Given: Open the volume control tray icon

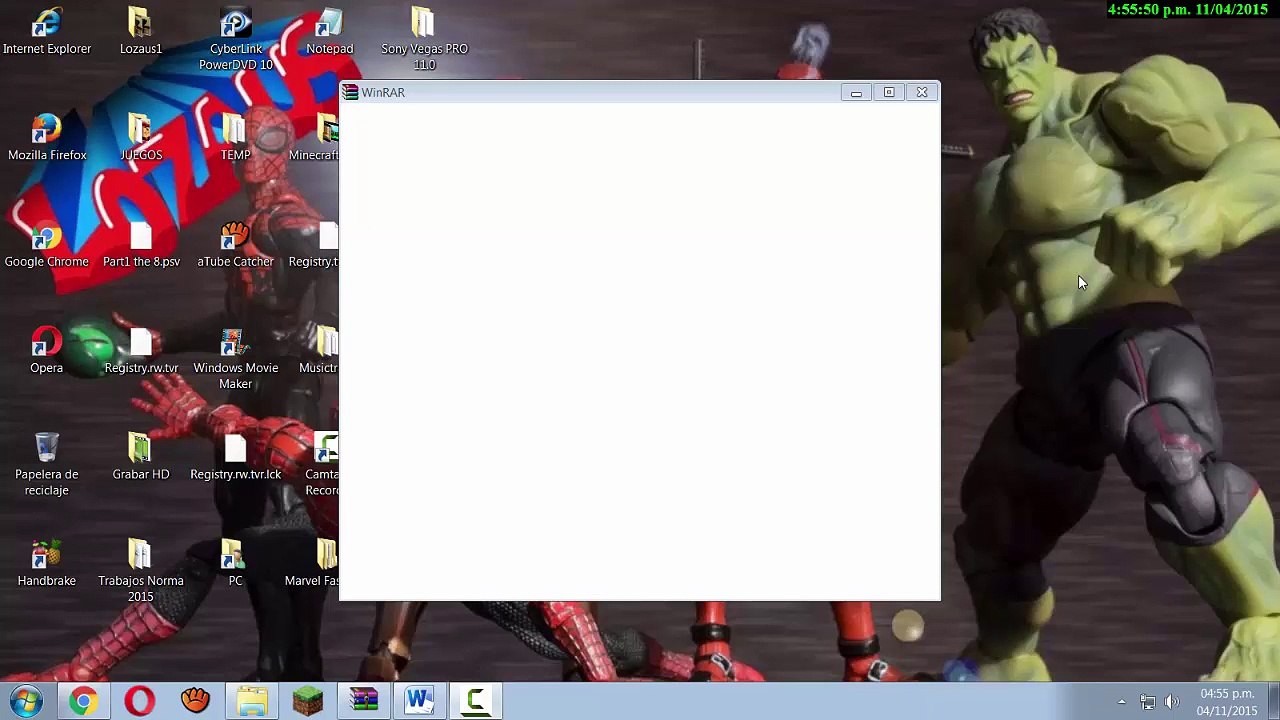Looking at the screenshot, I should (1172, 702).
